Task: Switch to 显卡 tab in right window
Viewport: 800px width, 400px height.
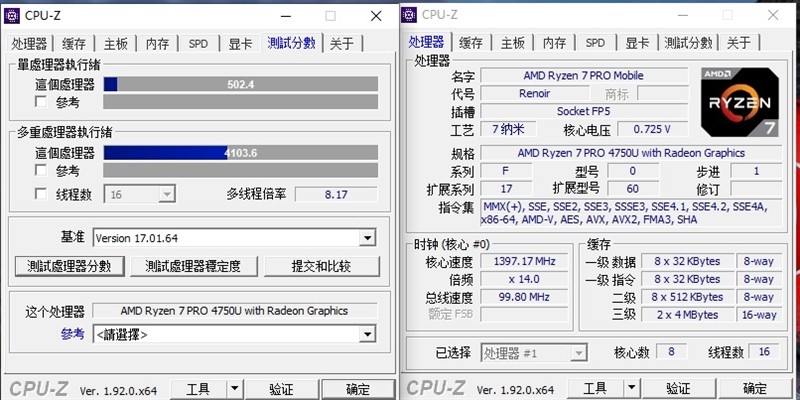Action: coord(637,43)
